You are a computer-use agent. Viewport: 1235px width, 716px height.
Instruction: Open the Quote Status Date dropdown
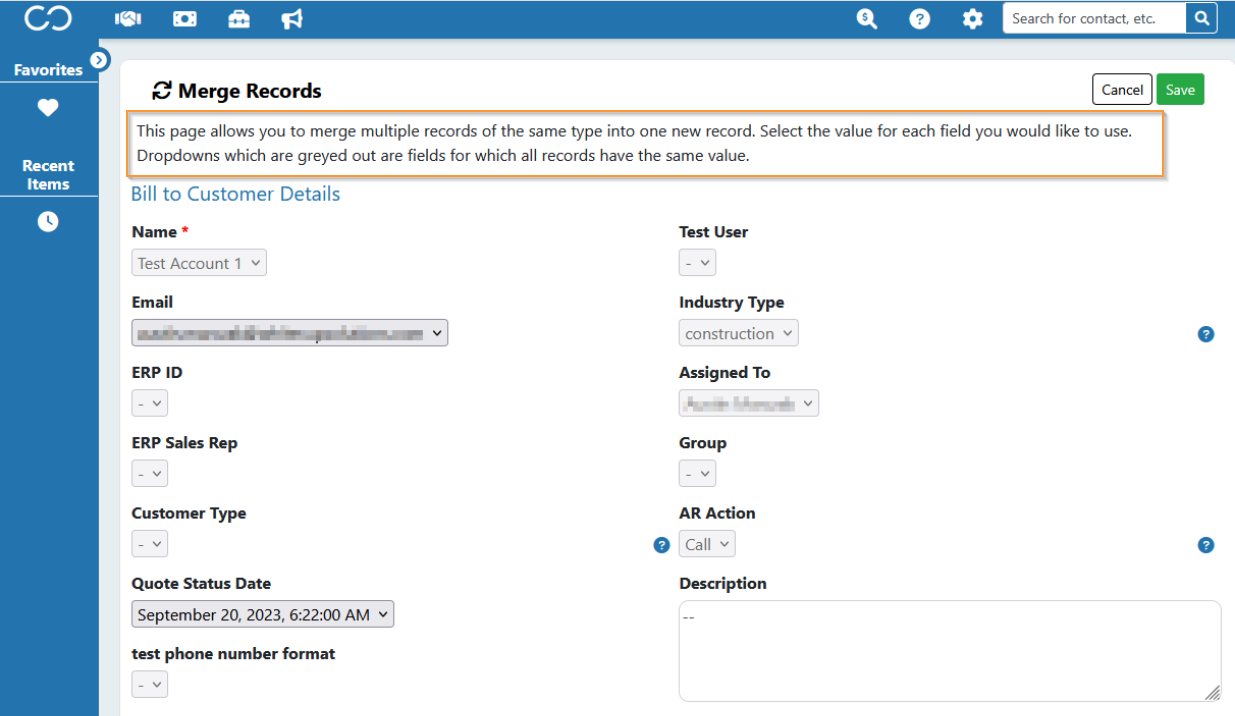(263, 614)
